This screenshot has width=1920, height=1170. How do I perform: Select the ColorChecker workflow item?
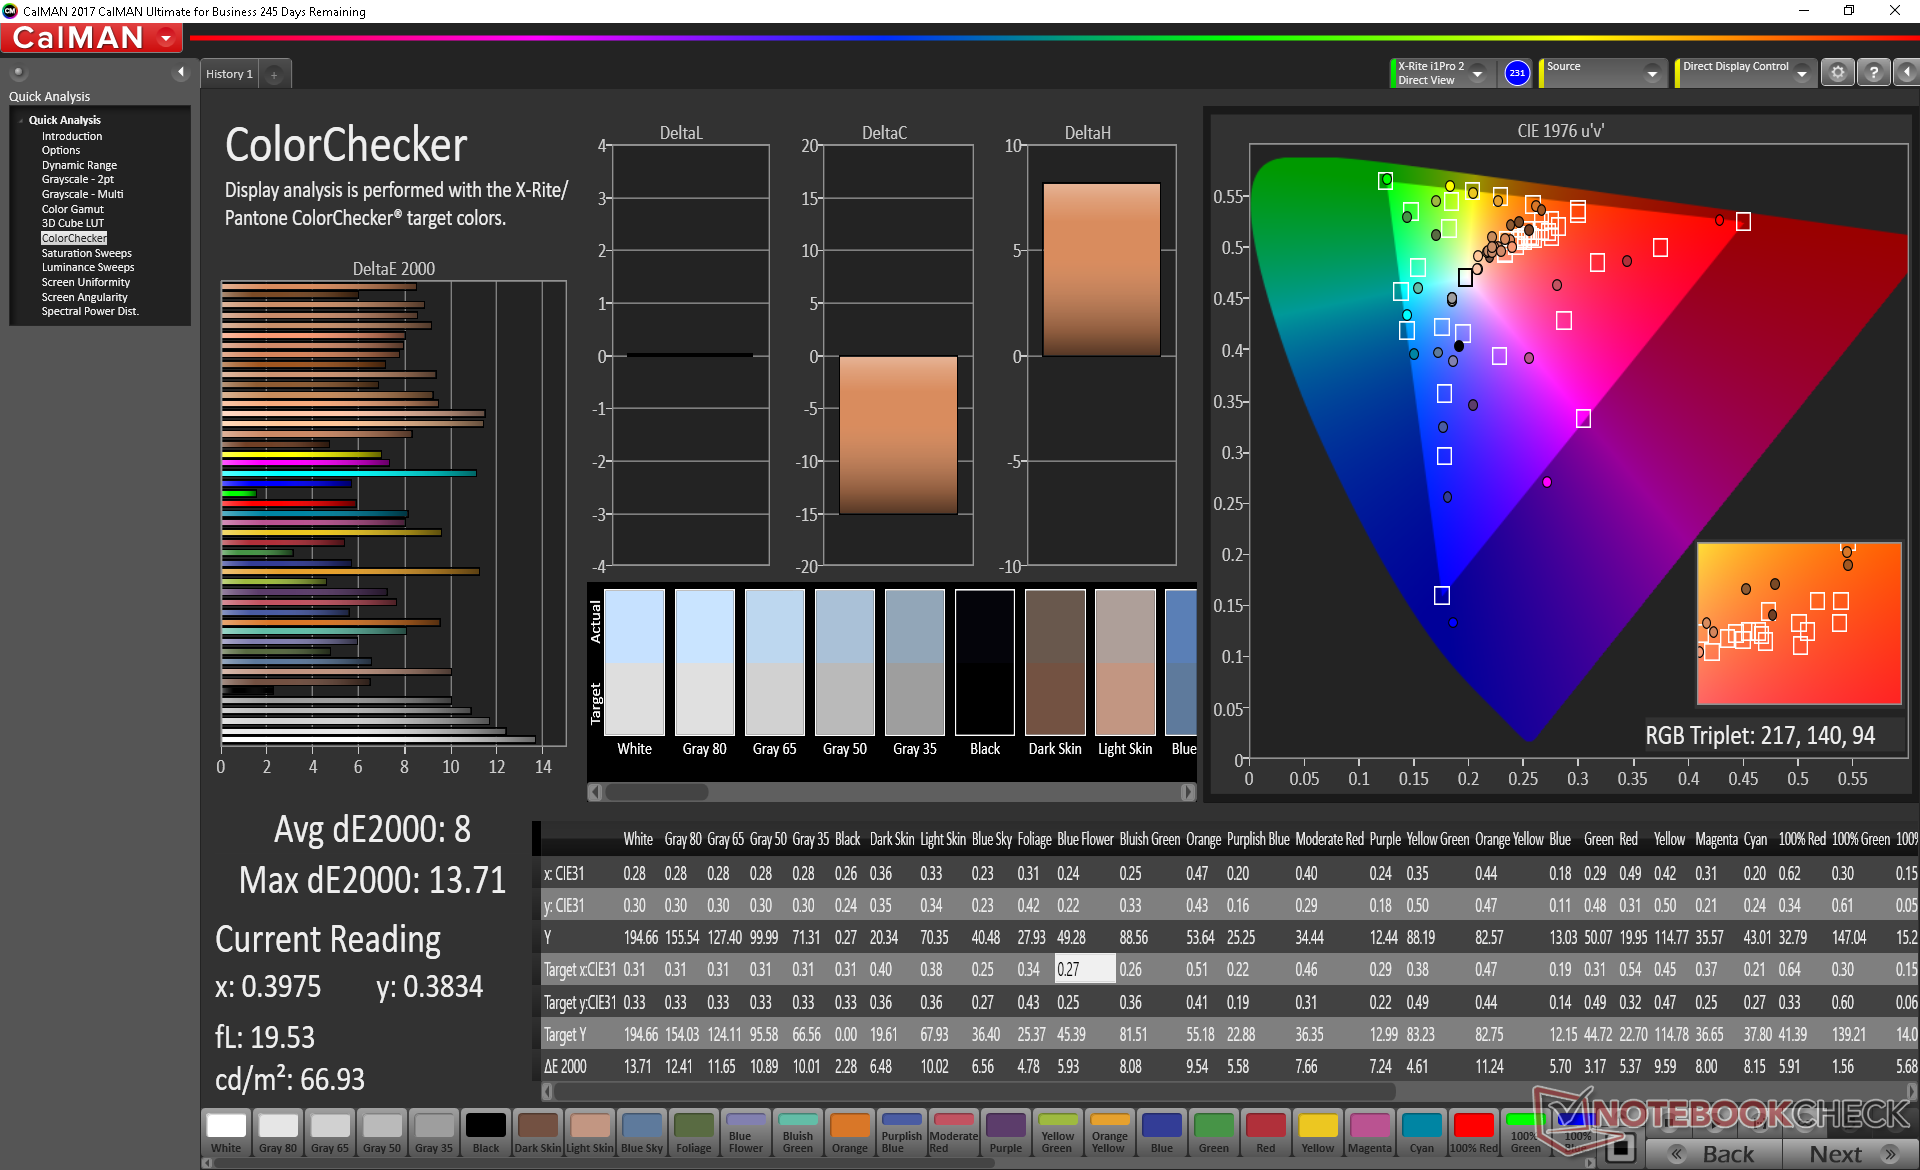pyautogui.click(x=74, y=238)
